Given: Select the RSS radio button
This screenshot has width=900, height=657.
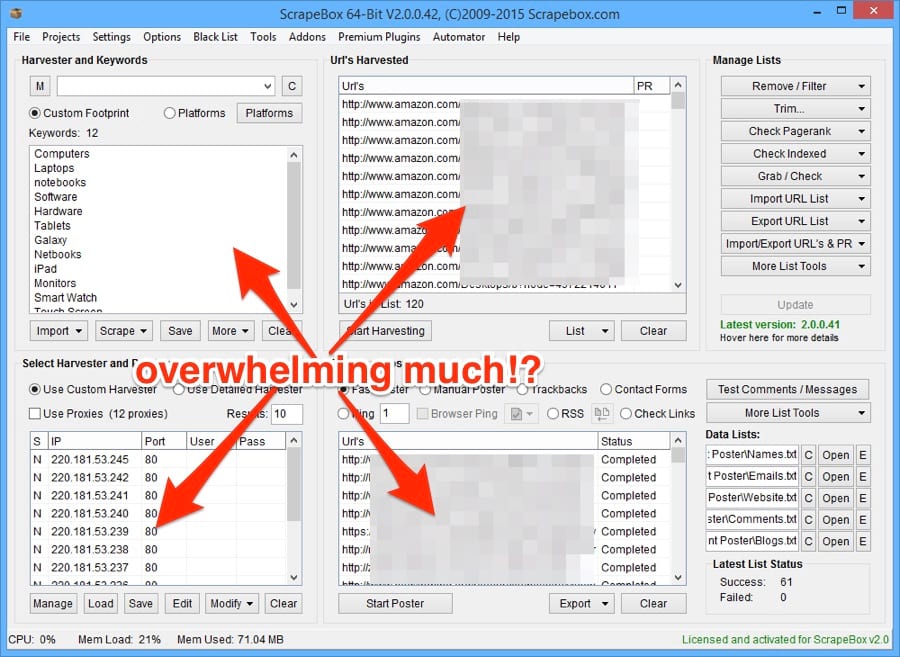Looking at the screenshot, I should pos(553,414).
